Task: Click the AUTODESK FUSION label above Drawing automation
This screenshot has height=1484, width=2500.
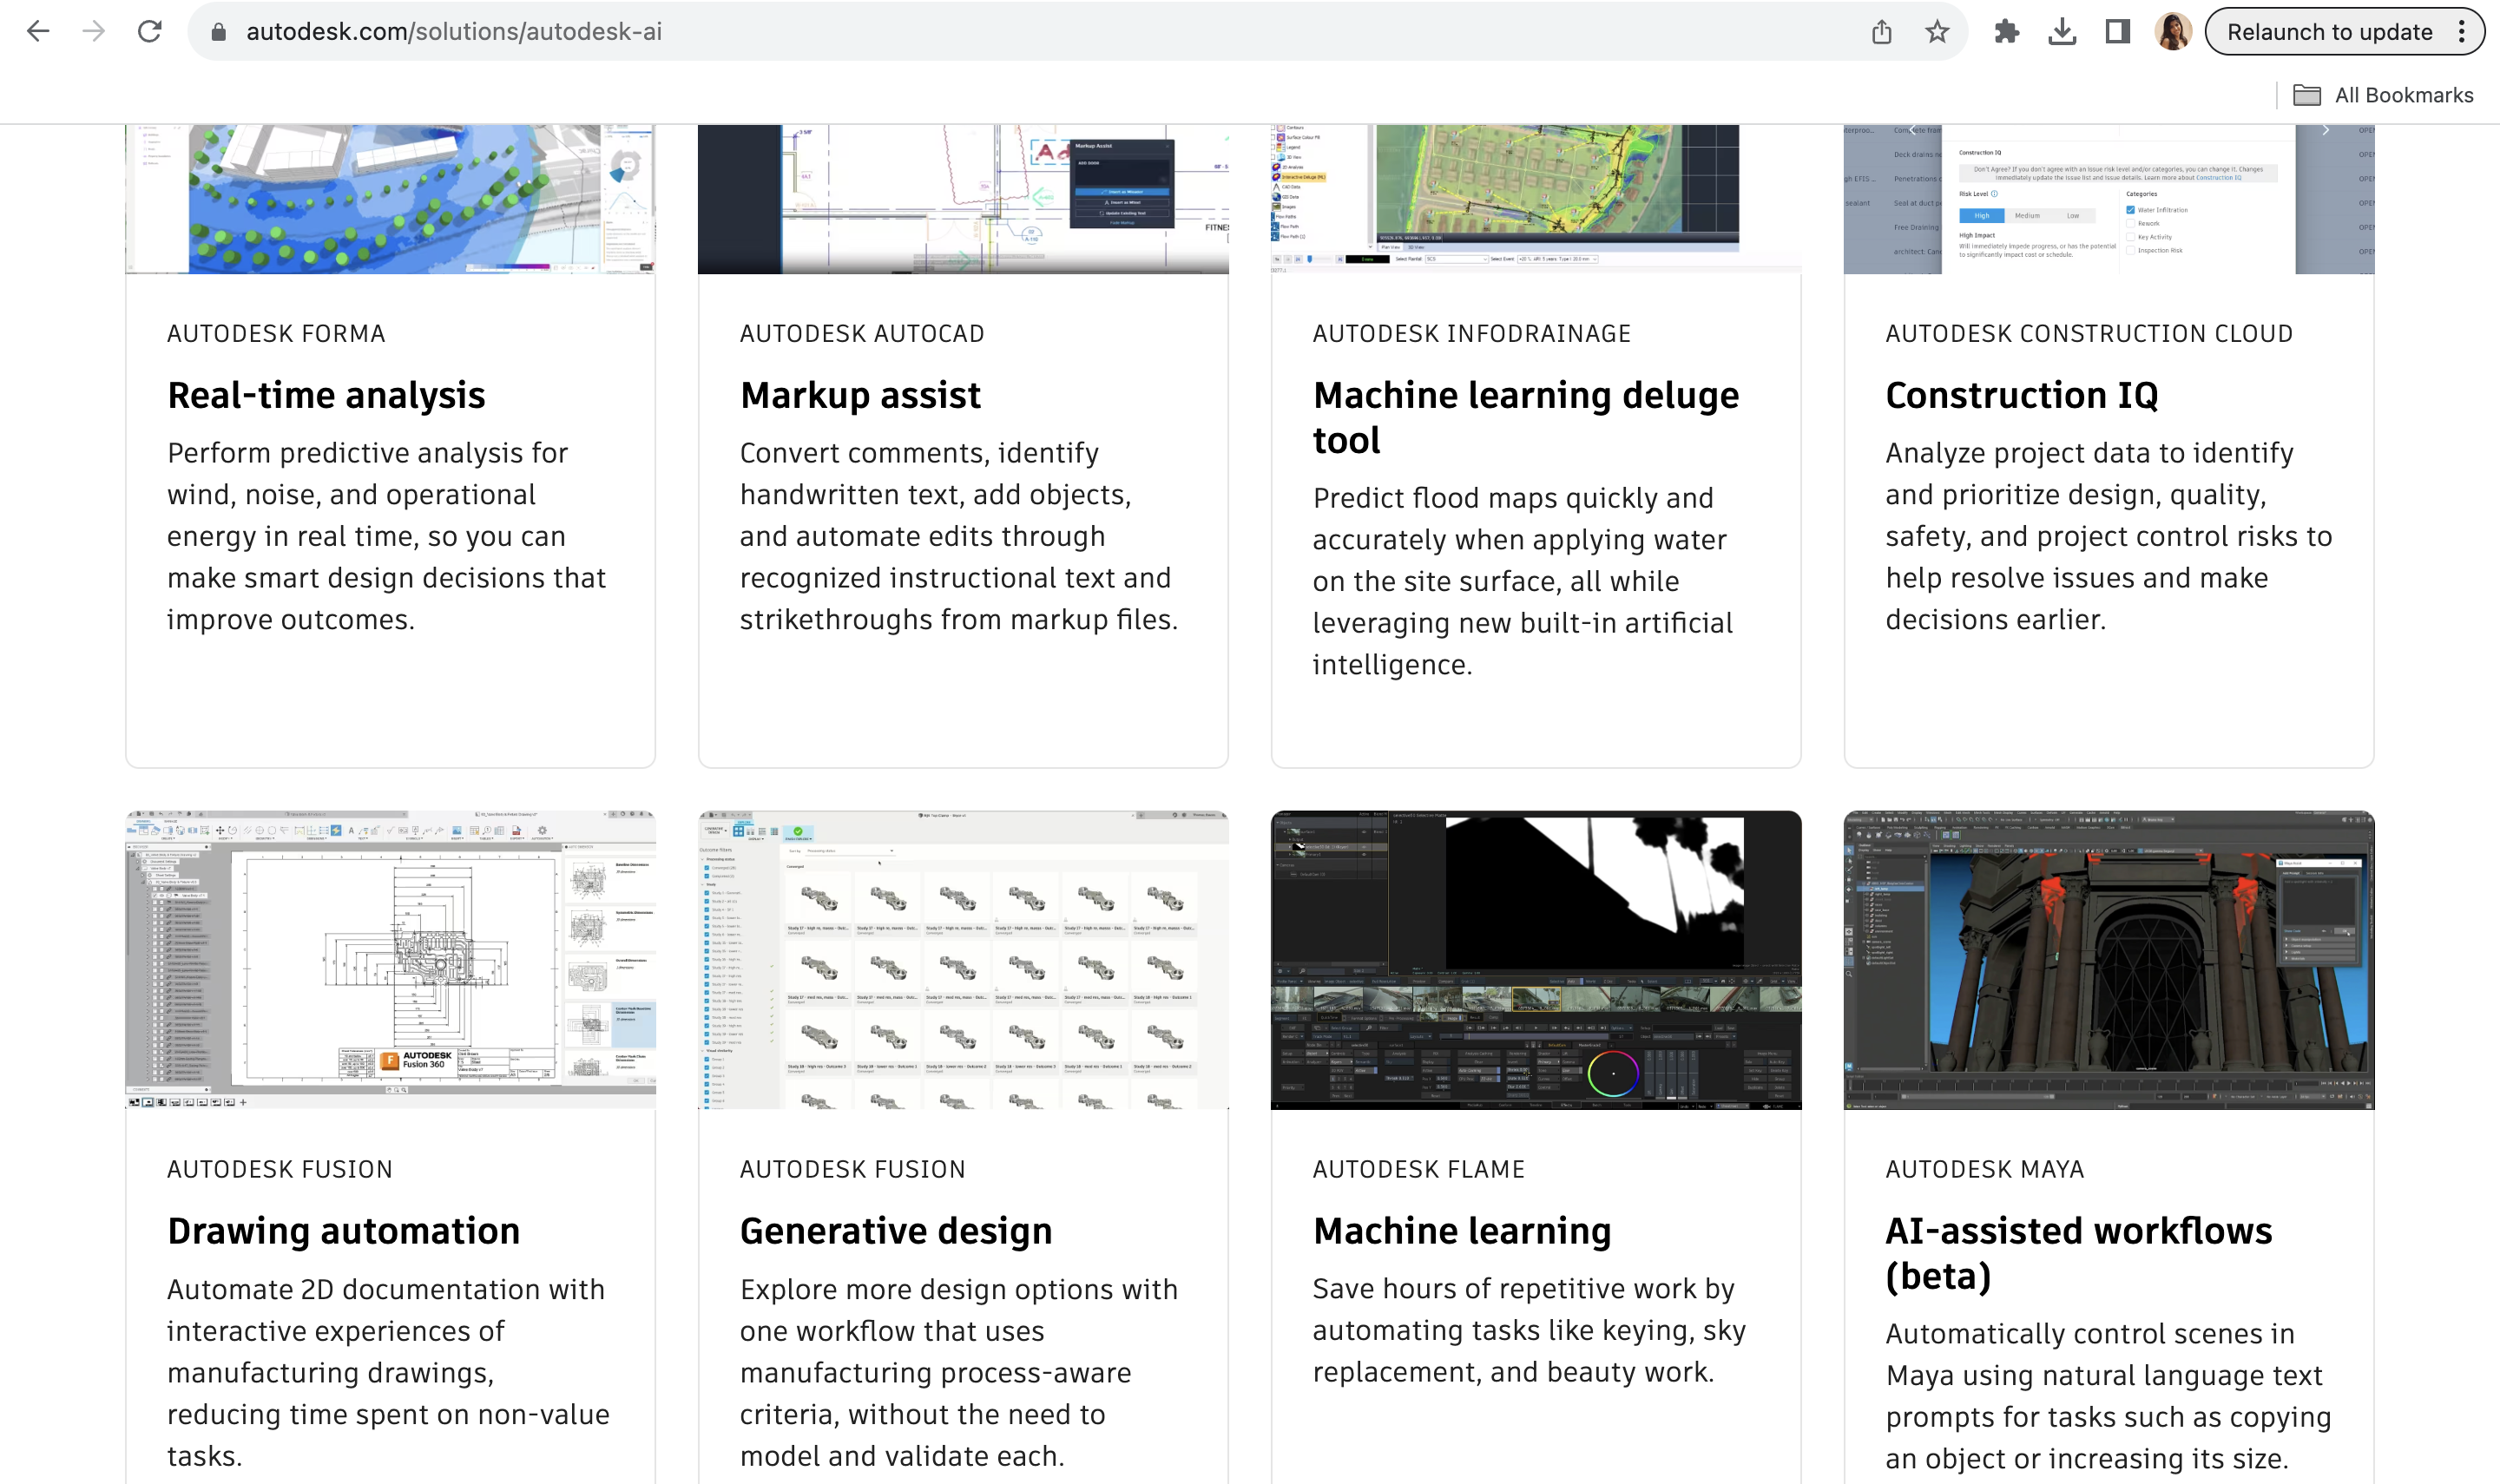Action: click(x=280, y=1170)
